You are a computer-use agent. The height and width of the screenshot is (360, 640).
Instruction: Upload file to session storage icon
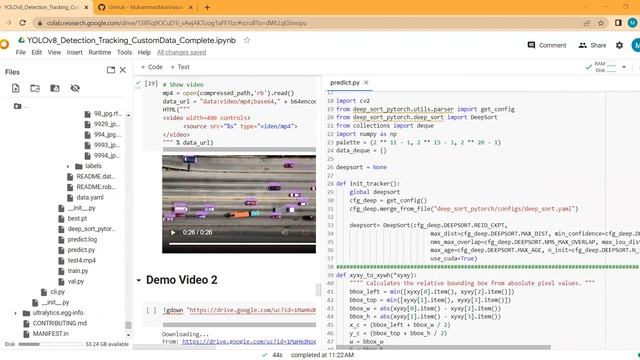click(x=16, y=88)
